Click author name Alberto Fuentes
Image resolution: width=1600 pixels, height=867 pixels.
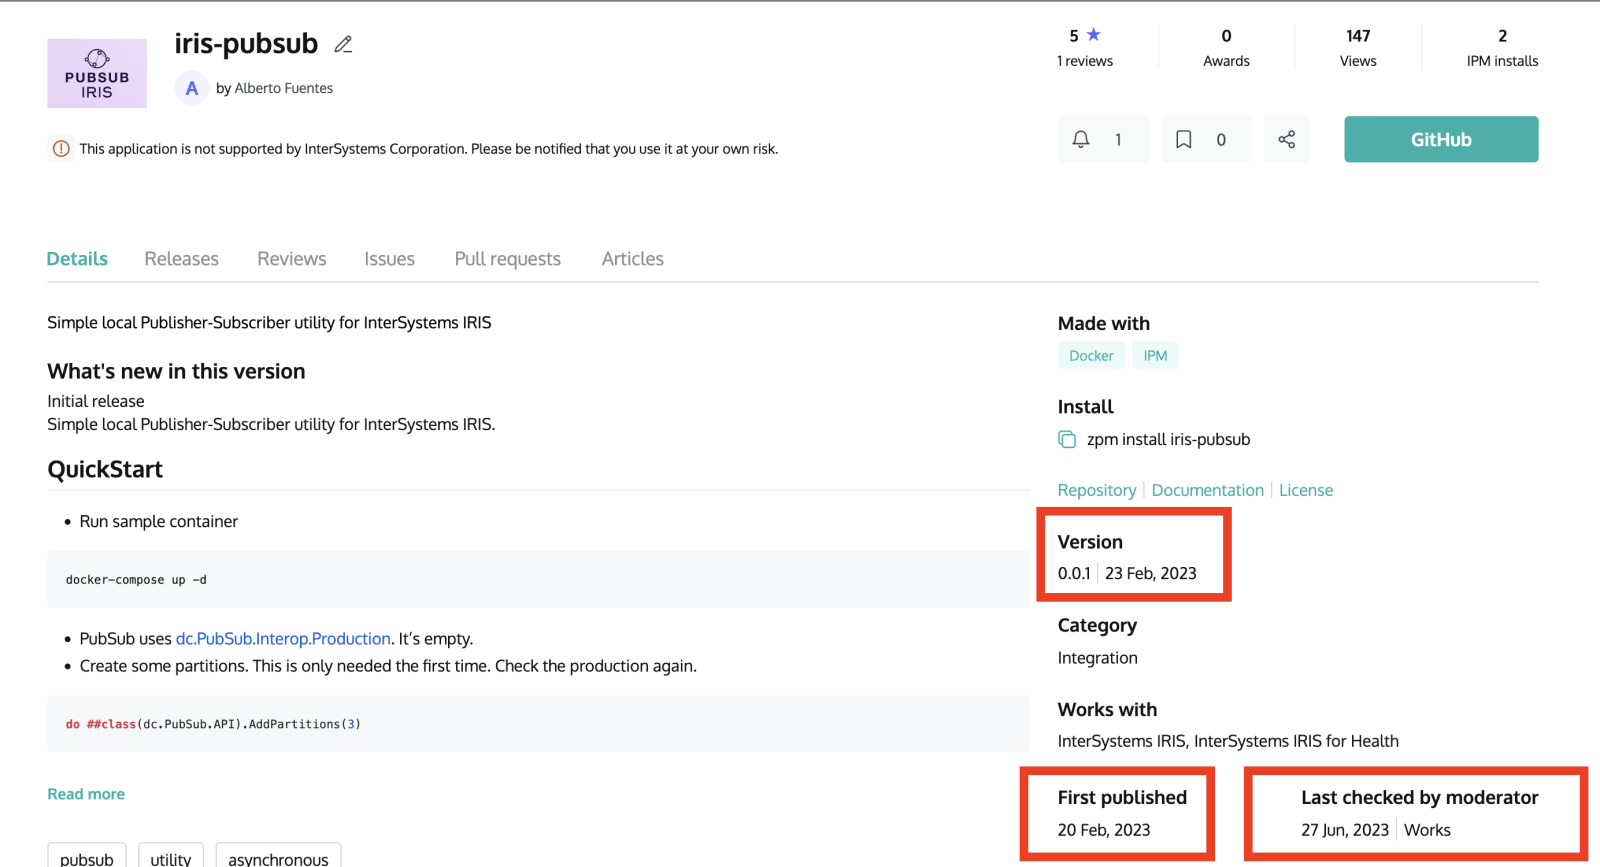click(283, 88)
